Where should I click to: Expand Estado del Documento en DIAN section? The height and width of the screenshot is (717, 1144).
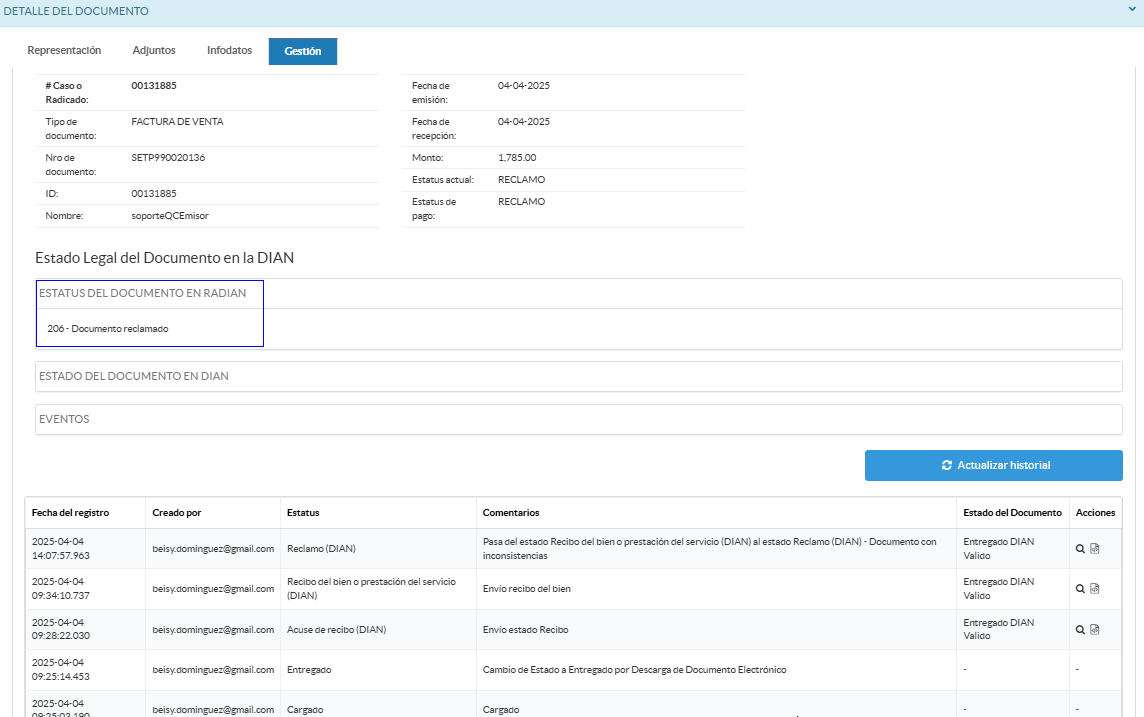pyautogui.click(x=134, y=376)
